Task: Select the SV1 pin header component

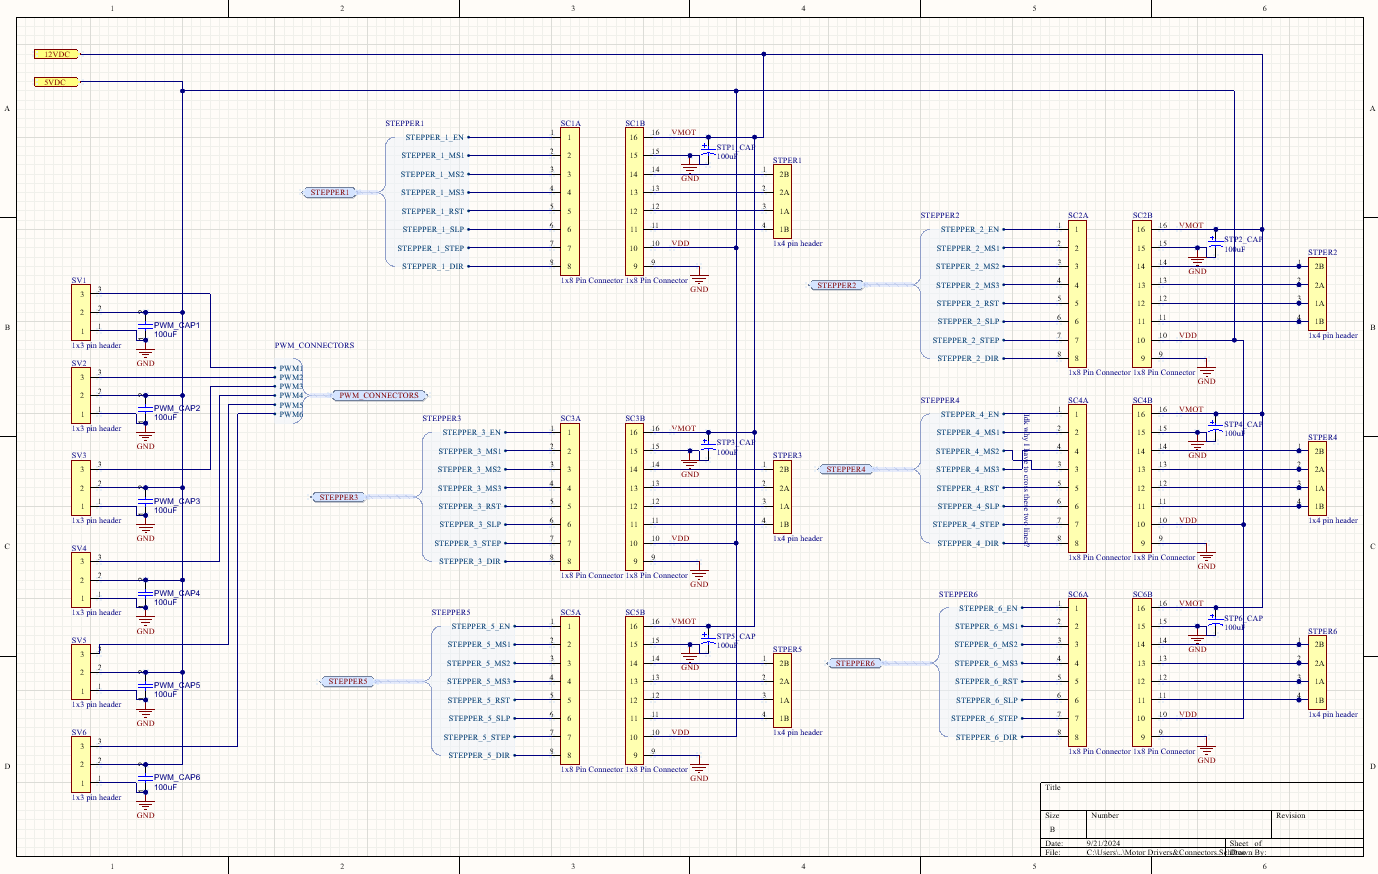Action: tap(82, 313)
